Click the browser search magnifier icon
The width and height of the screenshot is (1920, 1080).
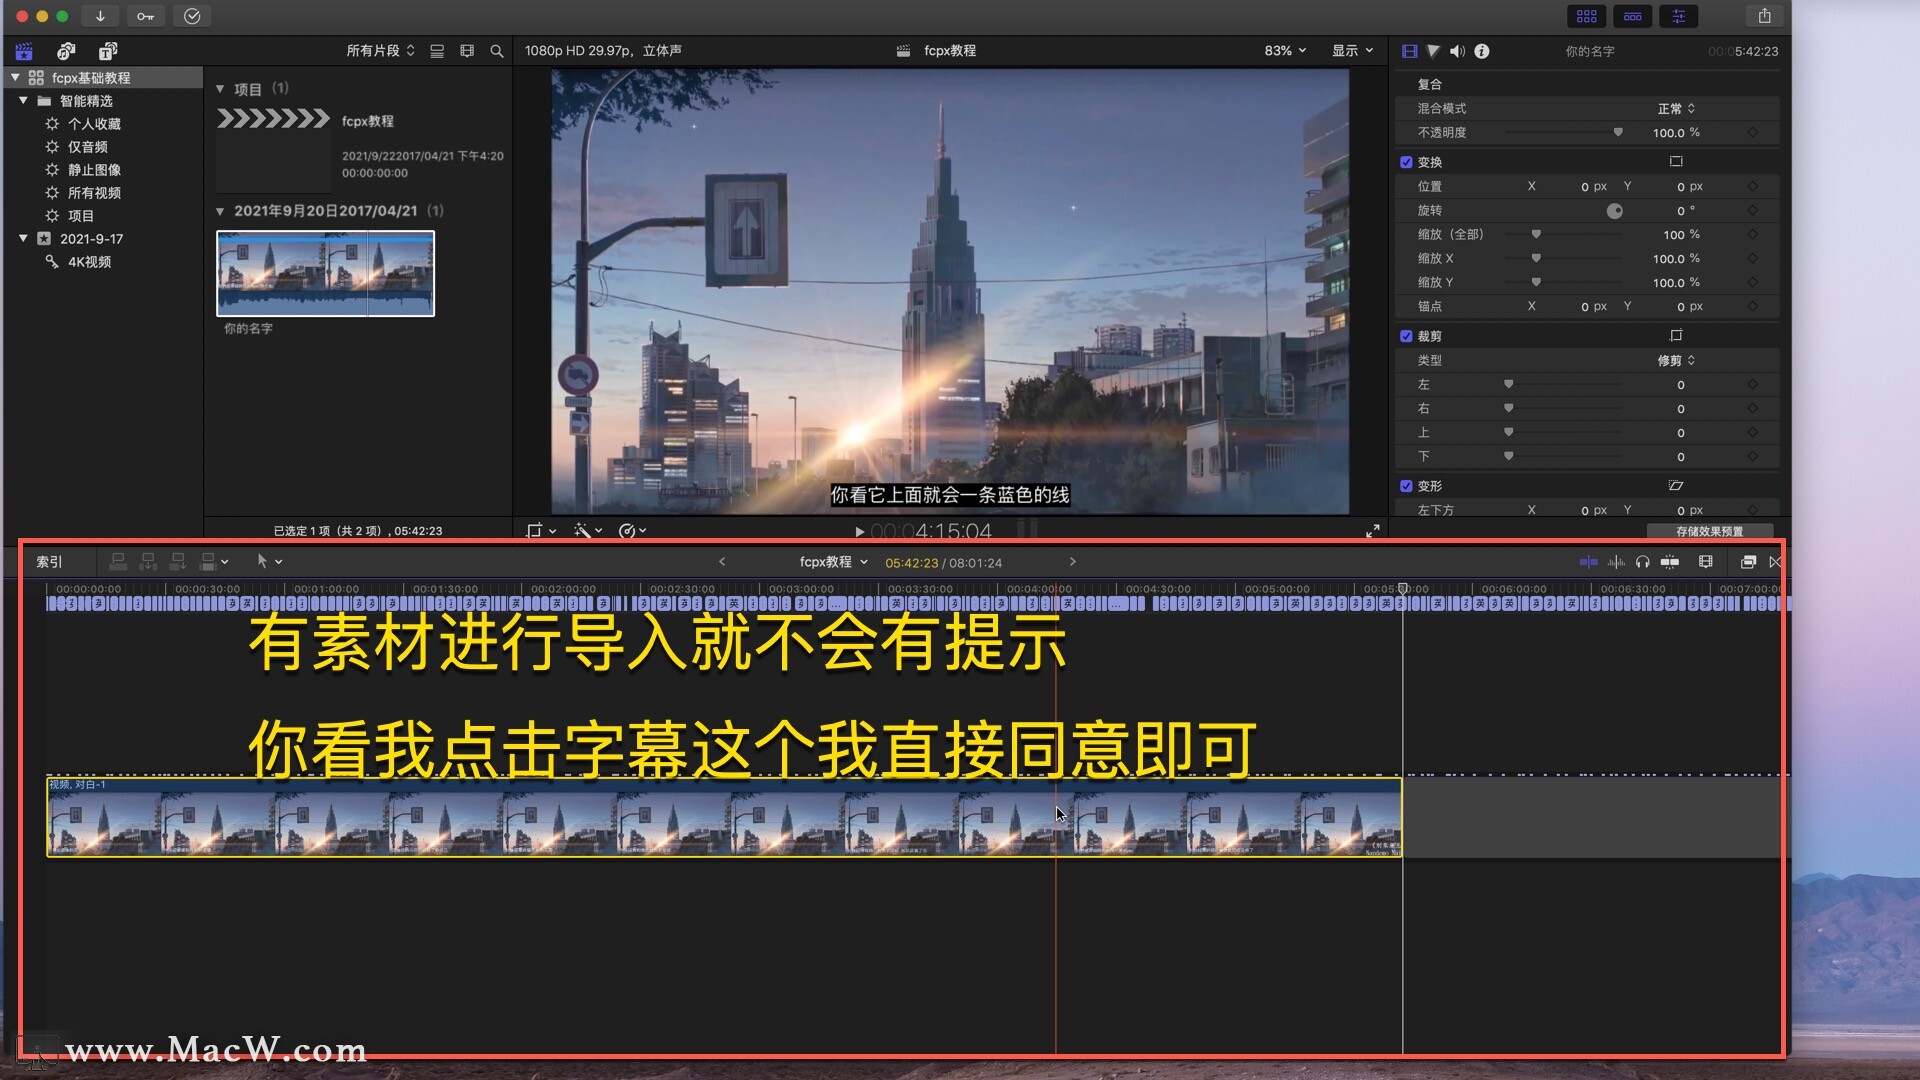pyautogui.click(x=497, y=51)
